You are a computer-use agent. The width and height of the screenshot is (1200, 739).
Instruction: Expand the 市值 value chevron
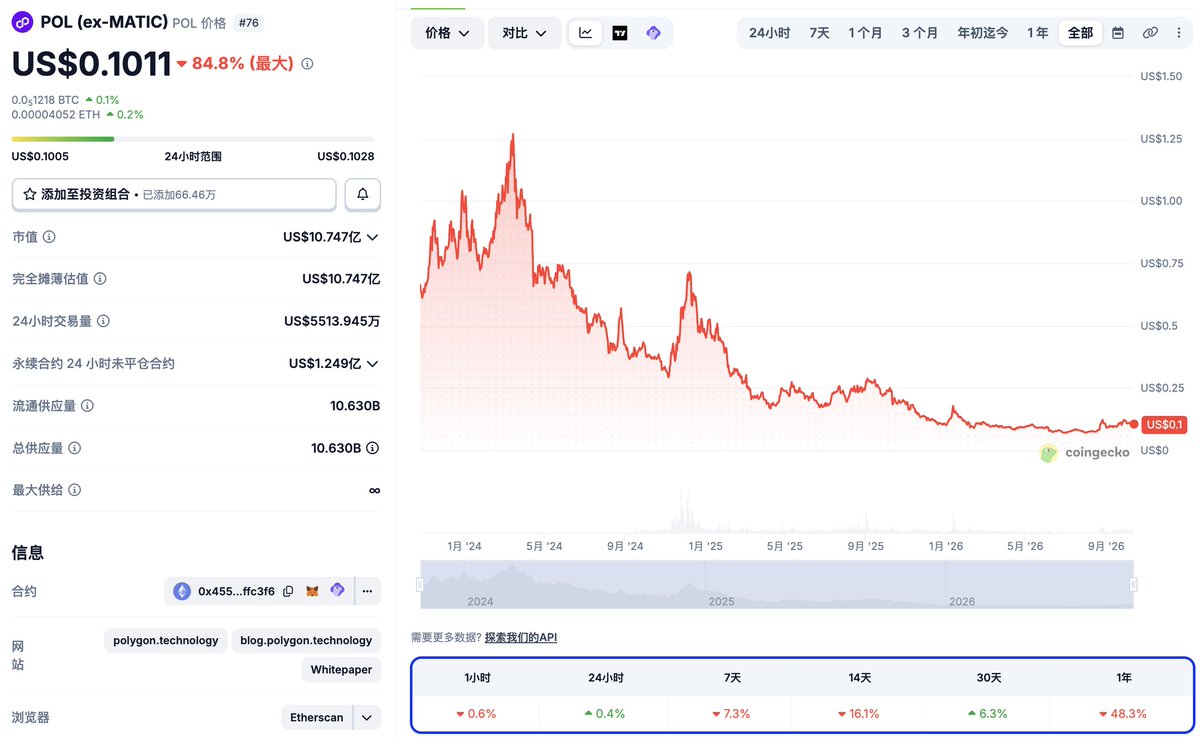[373, 237]
